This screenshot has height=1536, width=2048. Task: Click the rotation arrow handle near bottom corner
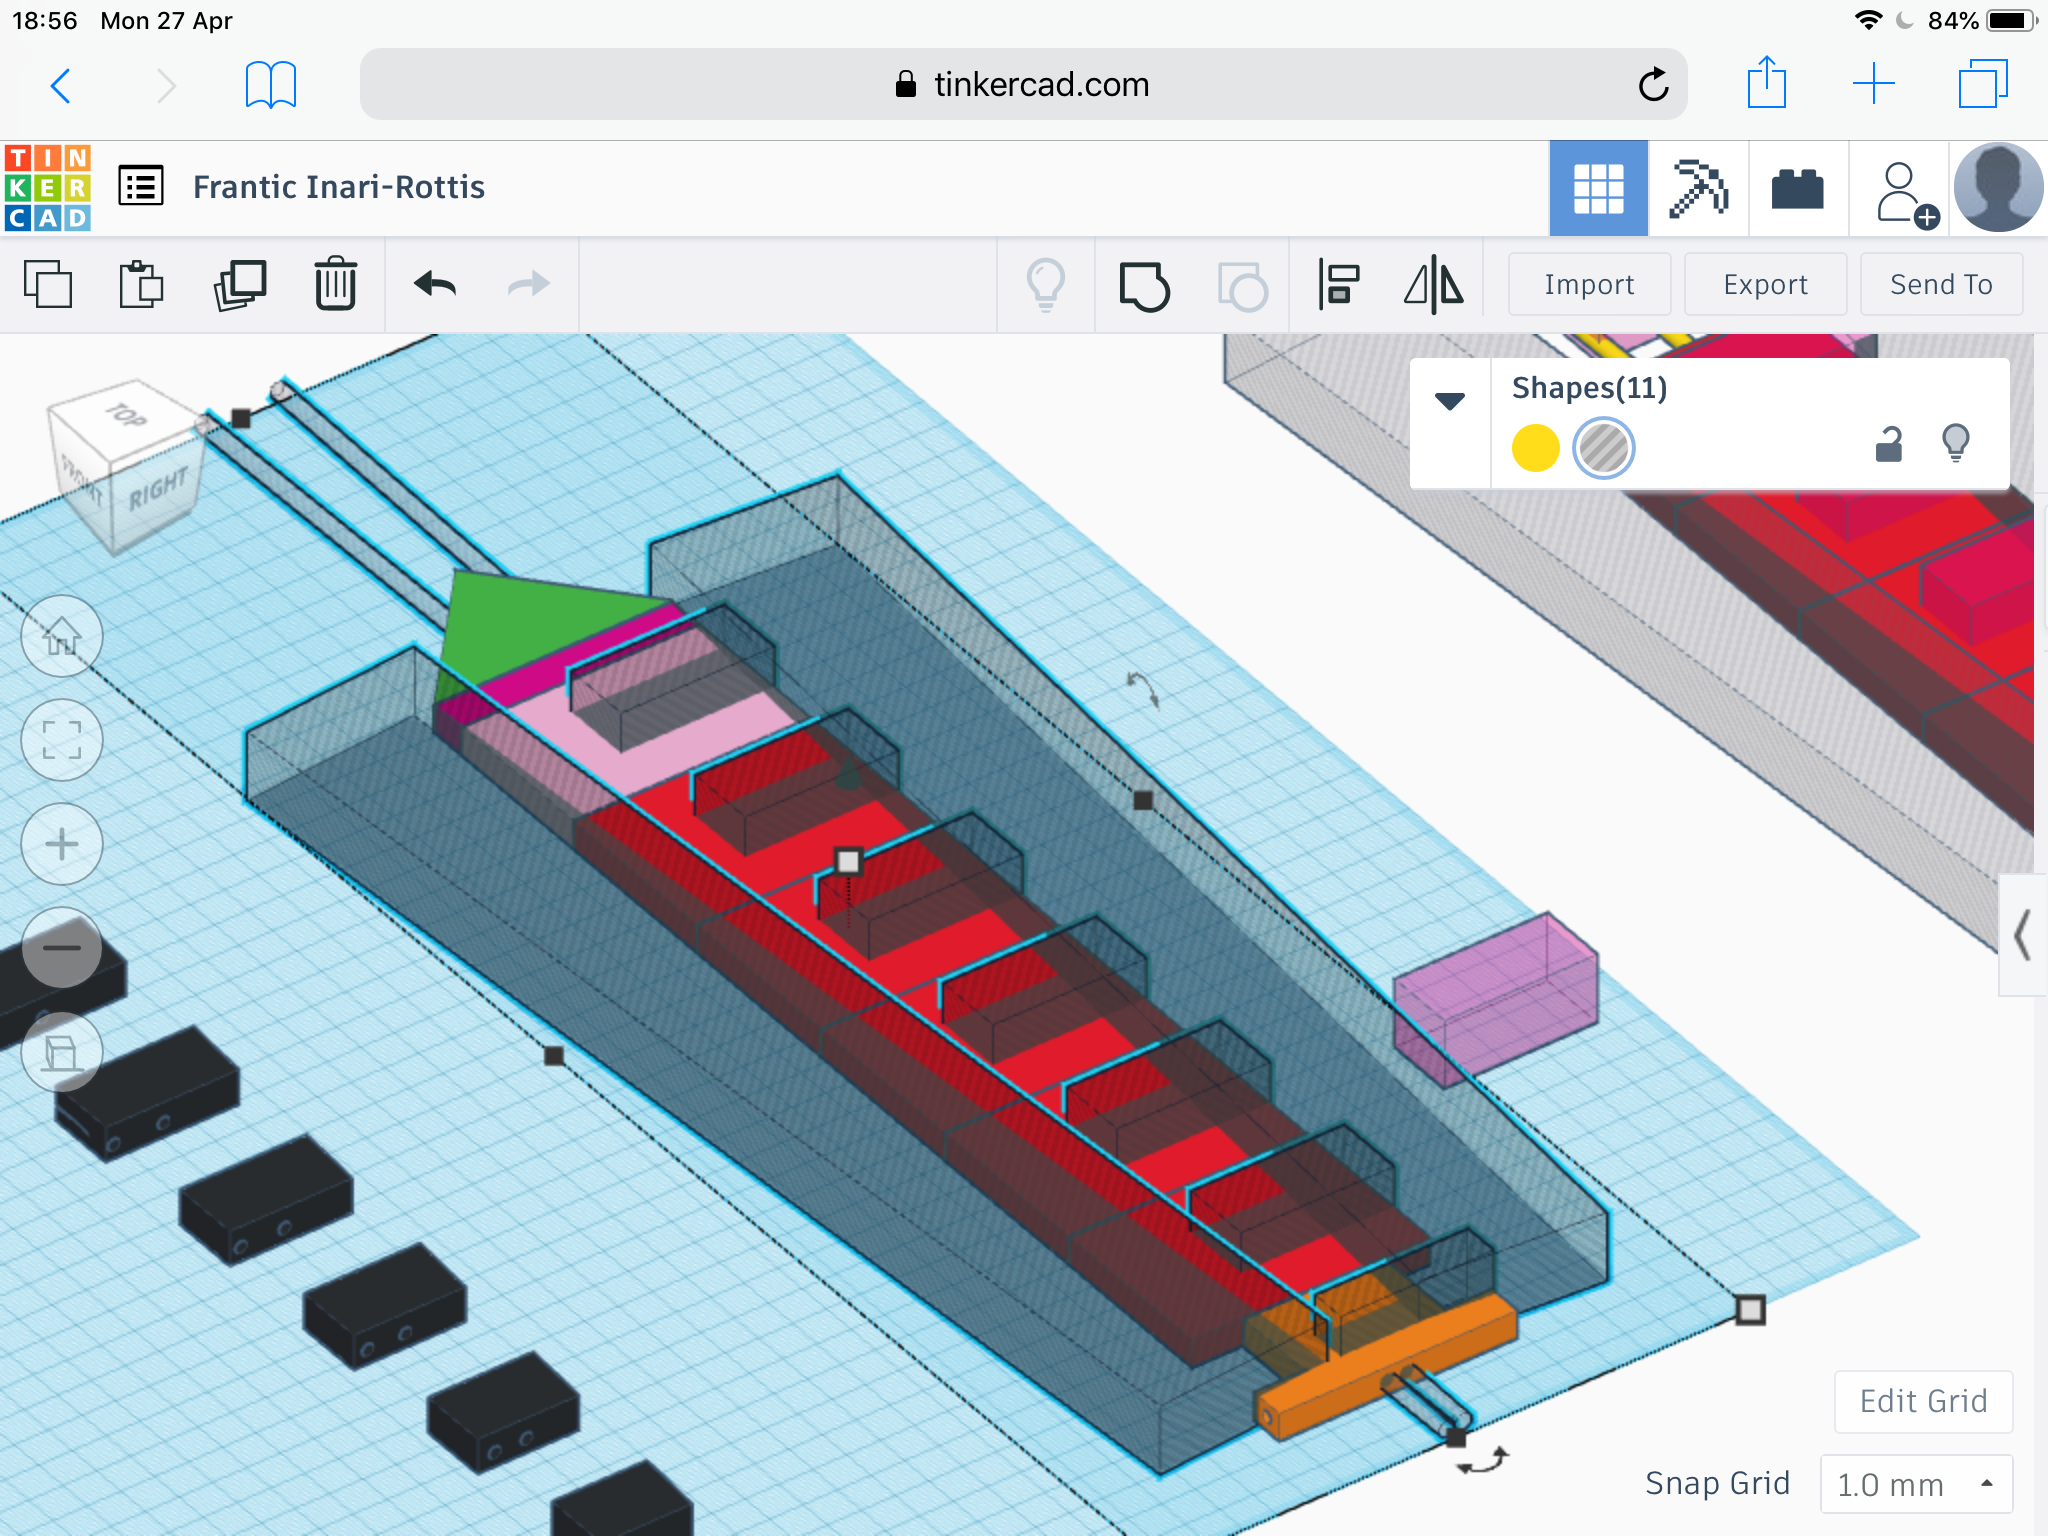[x=1483, y=1462]
